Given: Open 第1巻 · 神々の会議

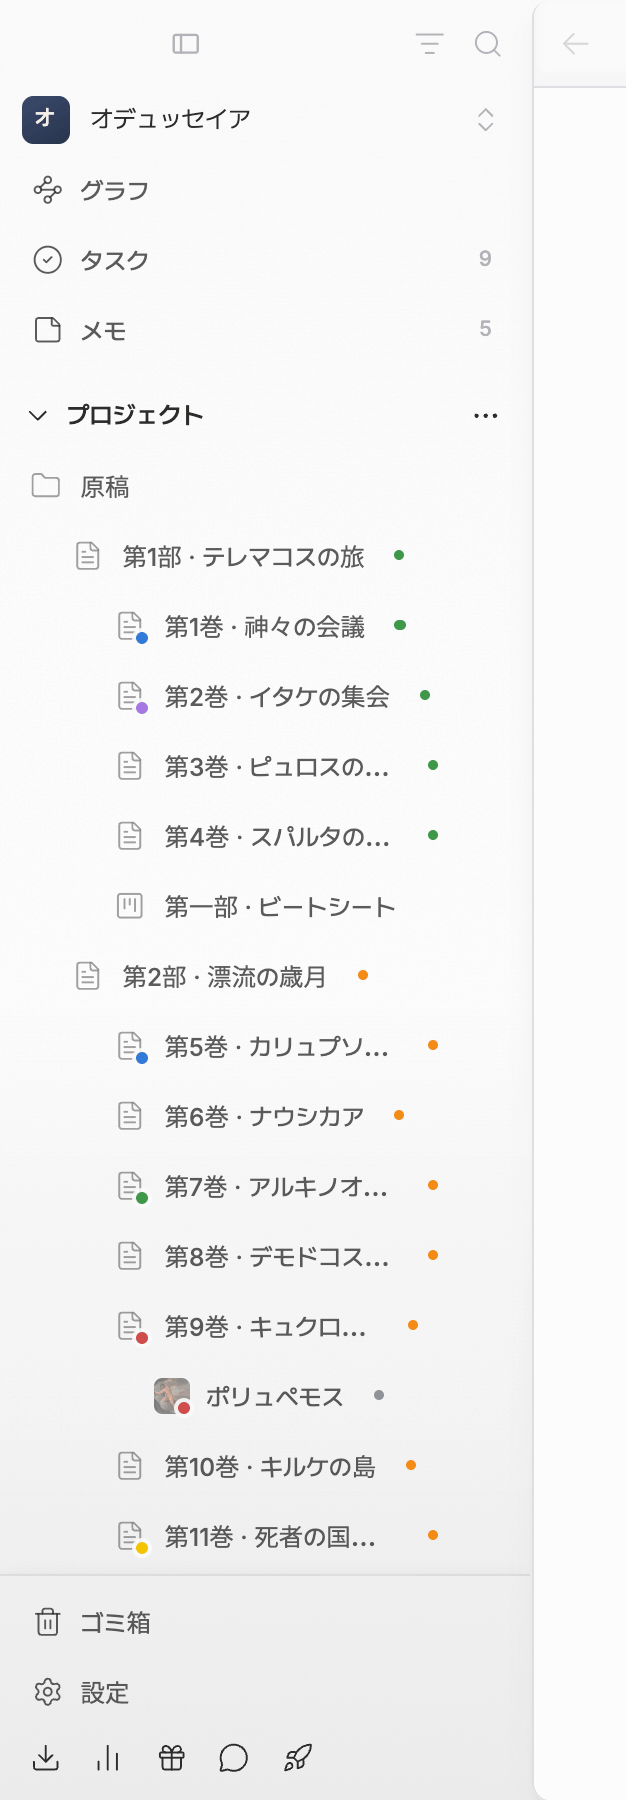Looking at the screenshot, I should [264, 627].
